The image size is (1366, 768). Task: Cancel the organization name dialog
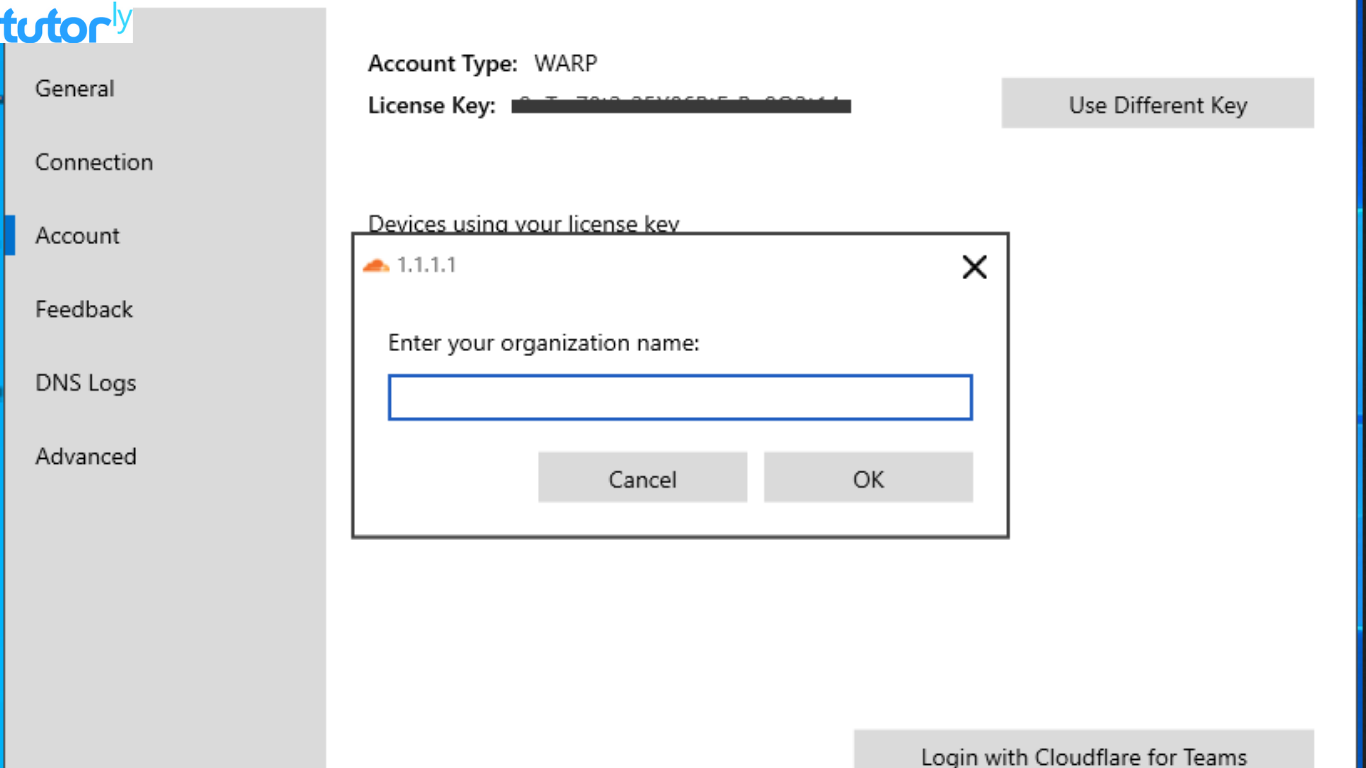point(642,478)
